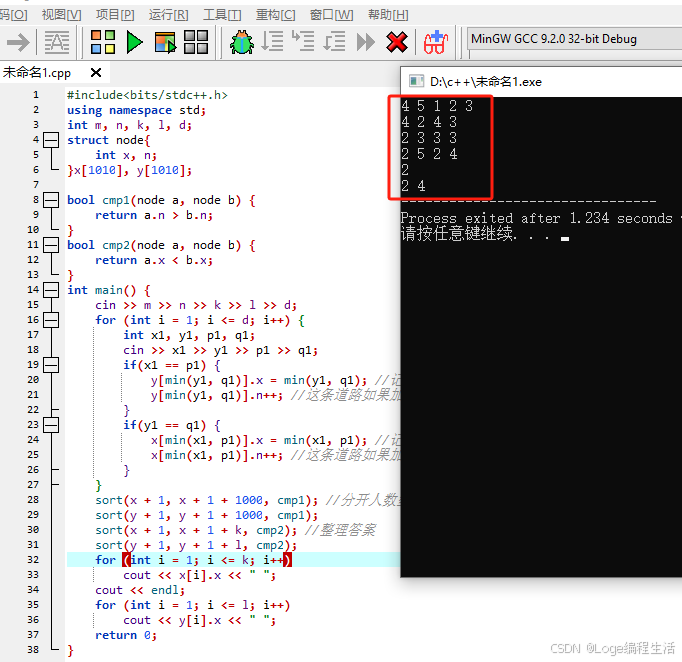Open the 运行[R] menu

(169, 15)
